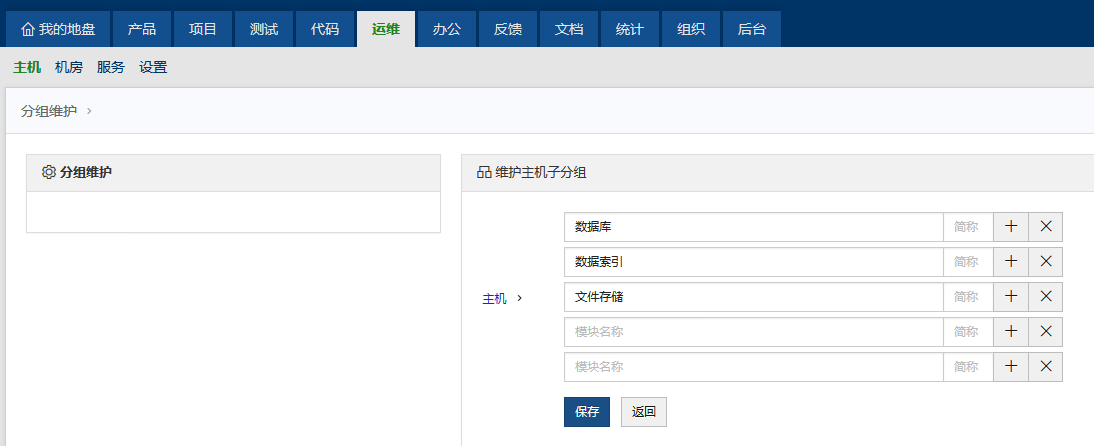Click the home icon beside 我的地盘
Viewport: 1094px width, 446px height.
coord(28,29)
